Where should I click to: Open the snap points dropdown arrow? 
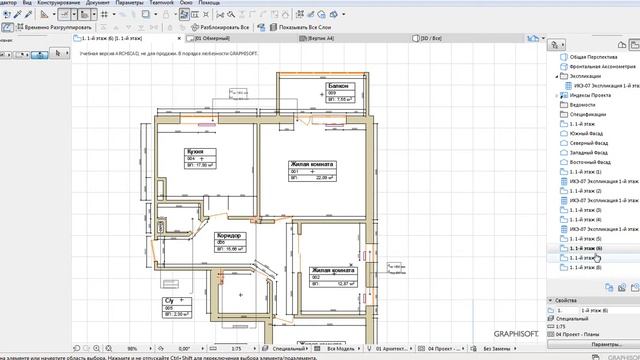point(94,15)
